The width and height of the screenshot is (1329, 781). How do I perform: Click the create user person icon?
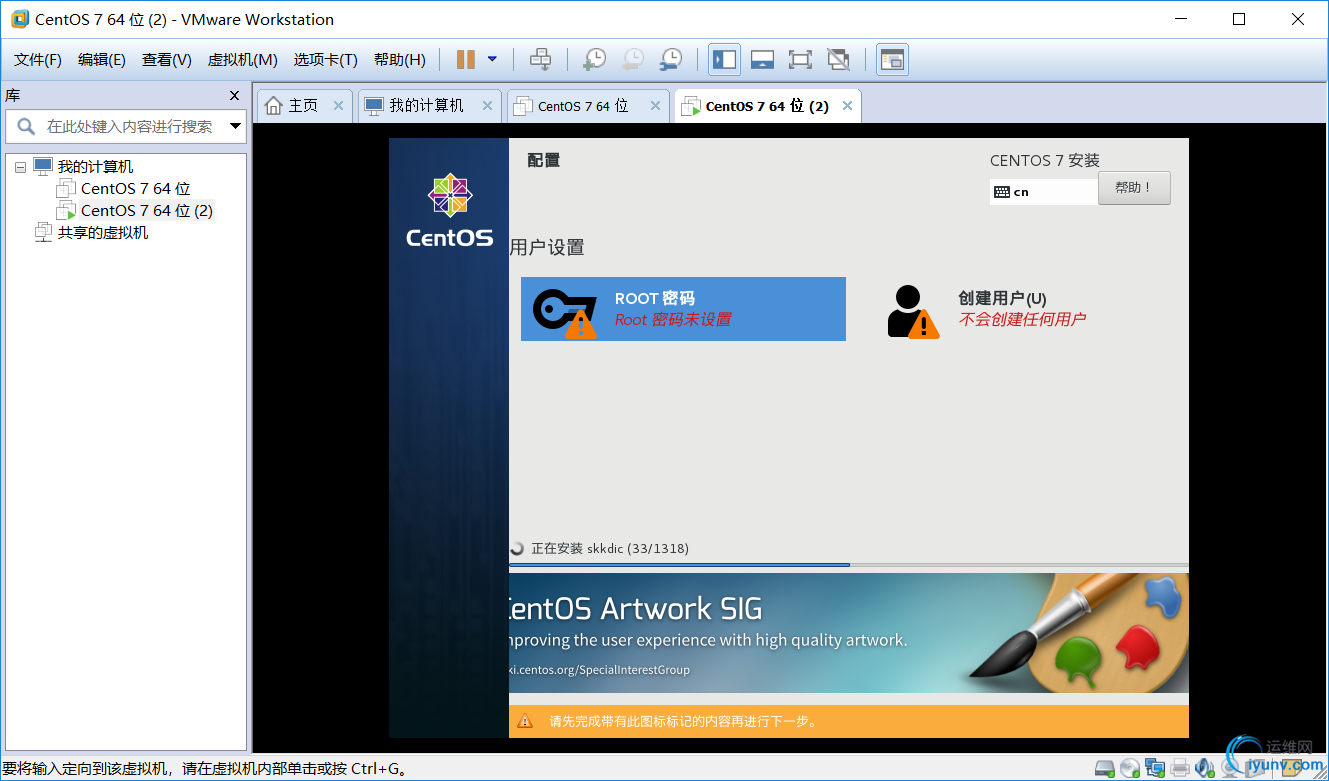tap(912, 311)
